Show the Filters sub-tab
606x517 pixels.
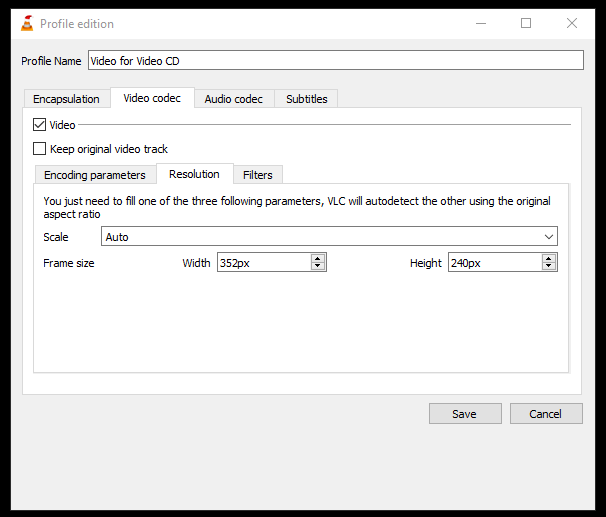pyautogui.click(x=258, y=175)
